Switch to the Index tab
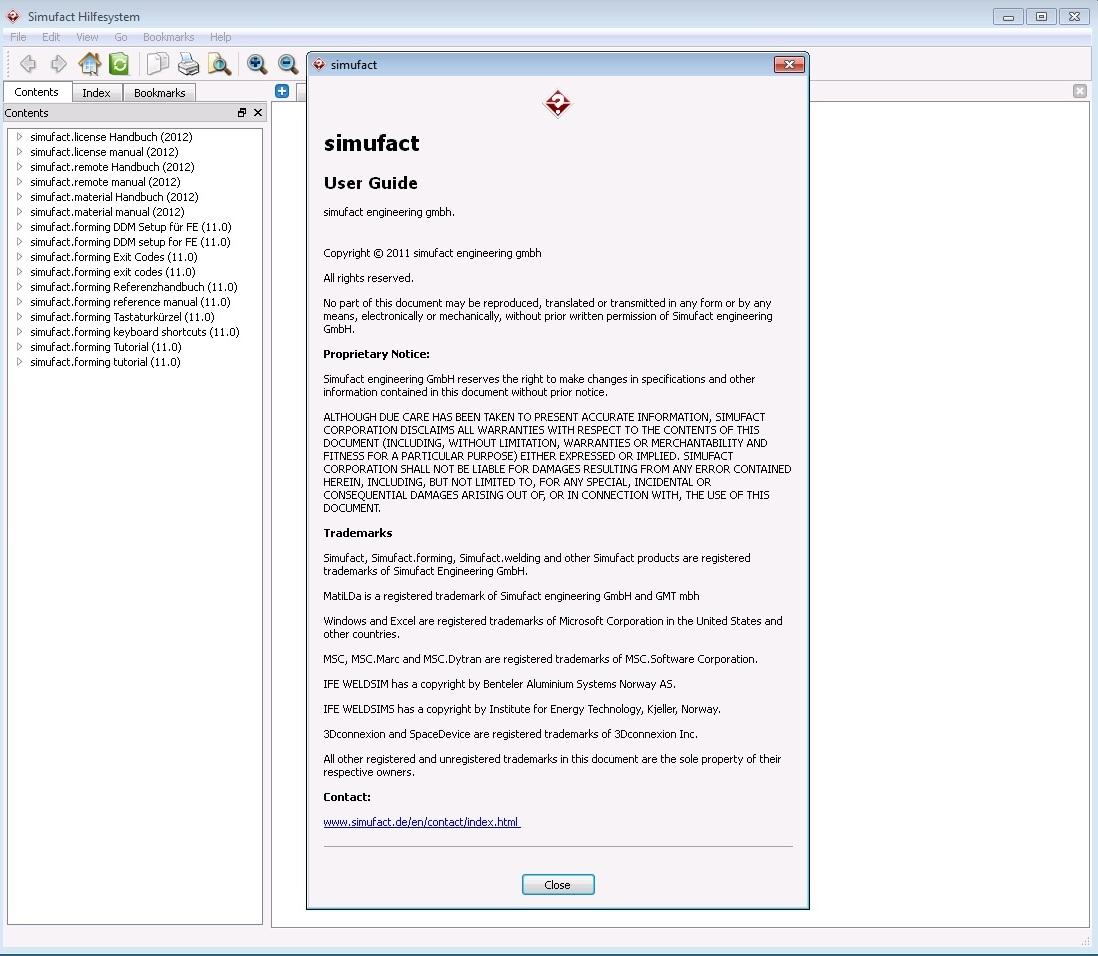1098x956 pixels. point(96,93)
